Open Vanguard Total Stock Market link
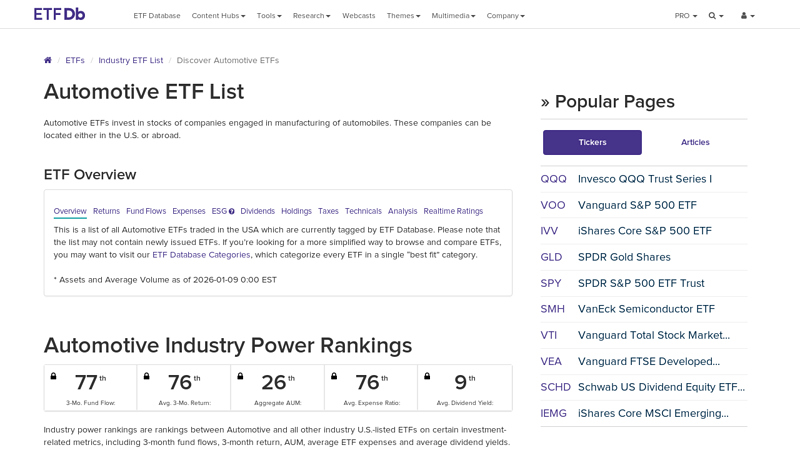This screenshot has height=450, width=800. point(654,335)
